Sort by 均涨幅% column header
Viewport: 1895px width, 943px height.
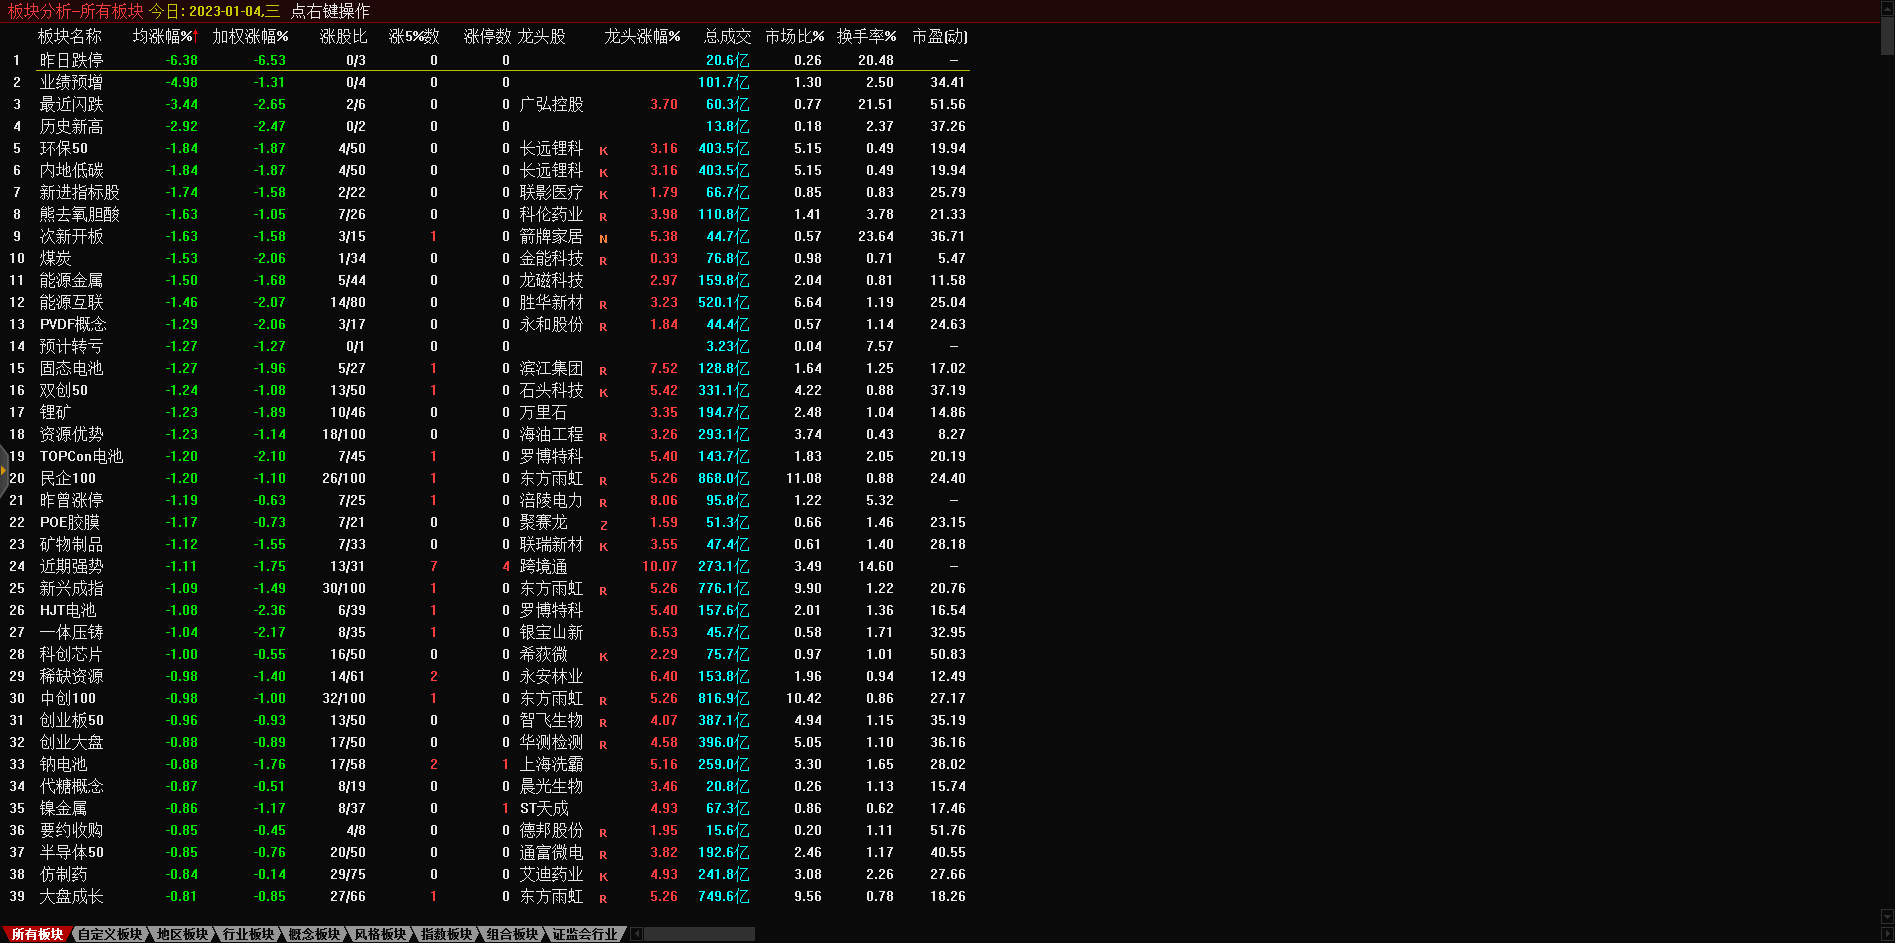tap(164, 36)
